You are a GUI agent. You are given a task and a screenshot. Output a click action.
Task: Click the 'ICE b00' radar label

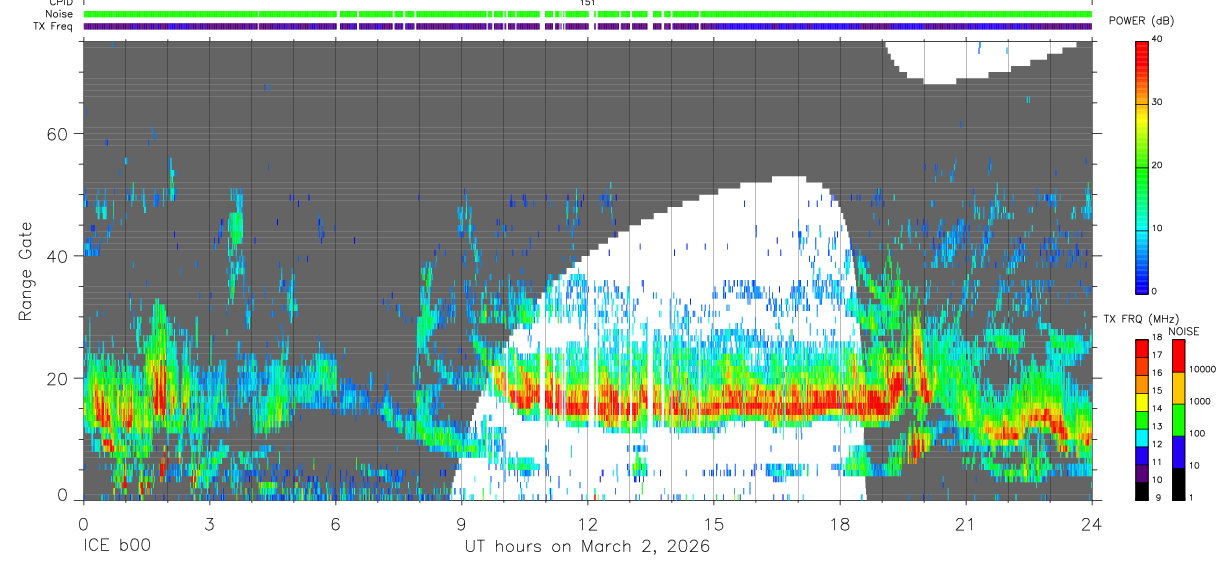point(116,546)
